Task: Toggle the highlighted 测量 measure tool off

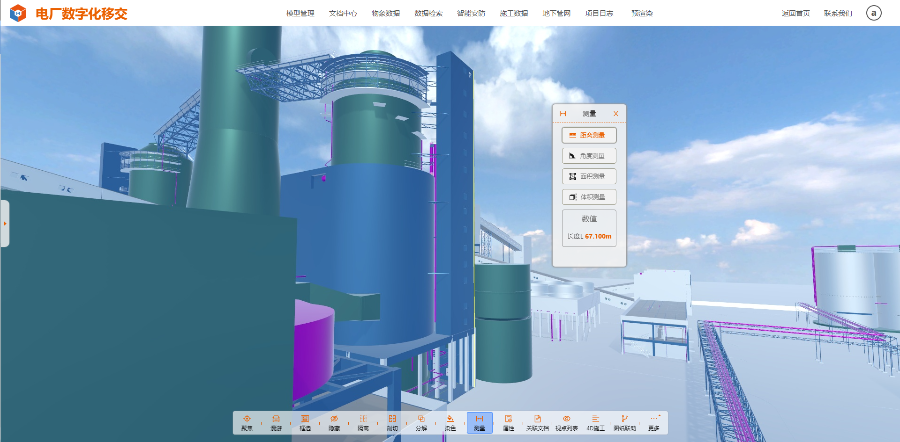Action: coord(479,423)
